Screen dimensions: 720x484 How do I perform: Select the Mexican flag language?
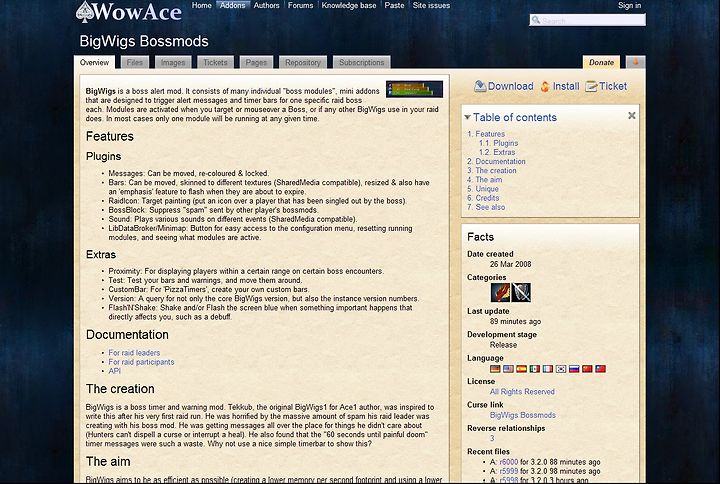point(534,369)
